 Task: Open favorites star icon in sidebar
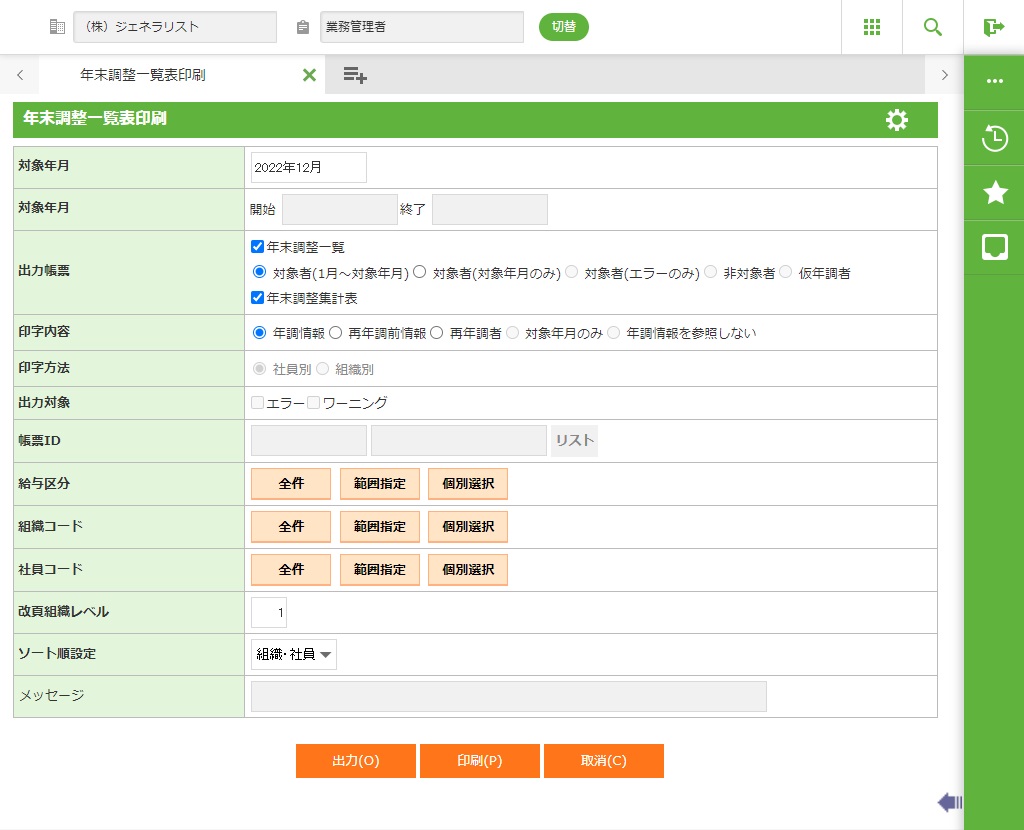(x=994, y=193)
